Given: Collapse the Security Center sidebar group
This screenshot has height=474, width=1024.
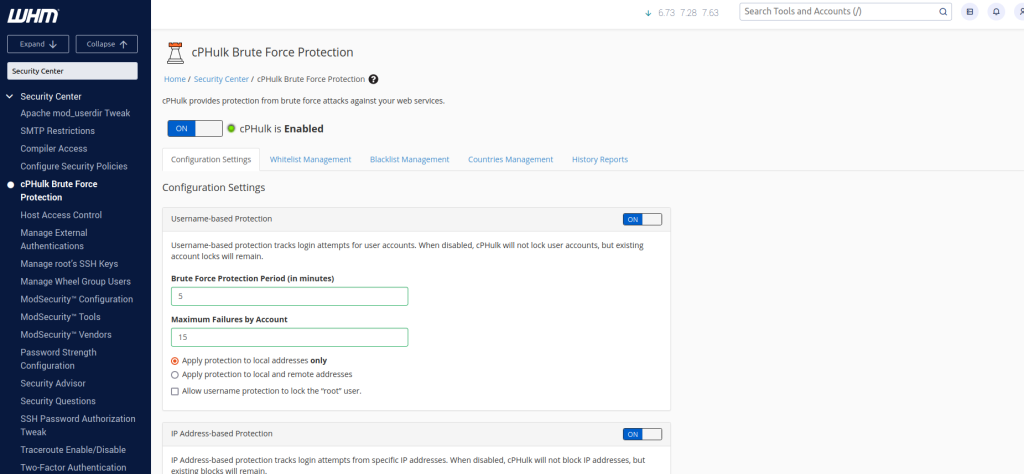Looking at the screenshot, I should click(x=11, y=96).
